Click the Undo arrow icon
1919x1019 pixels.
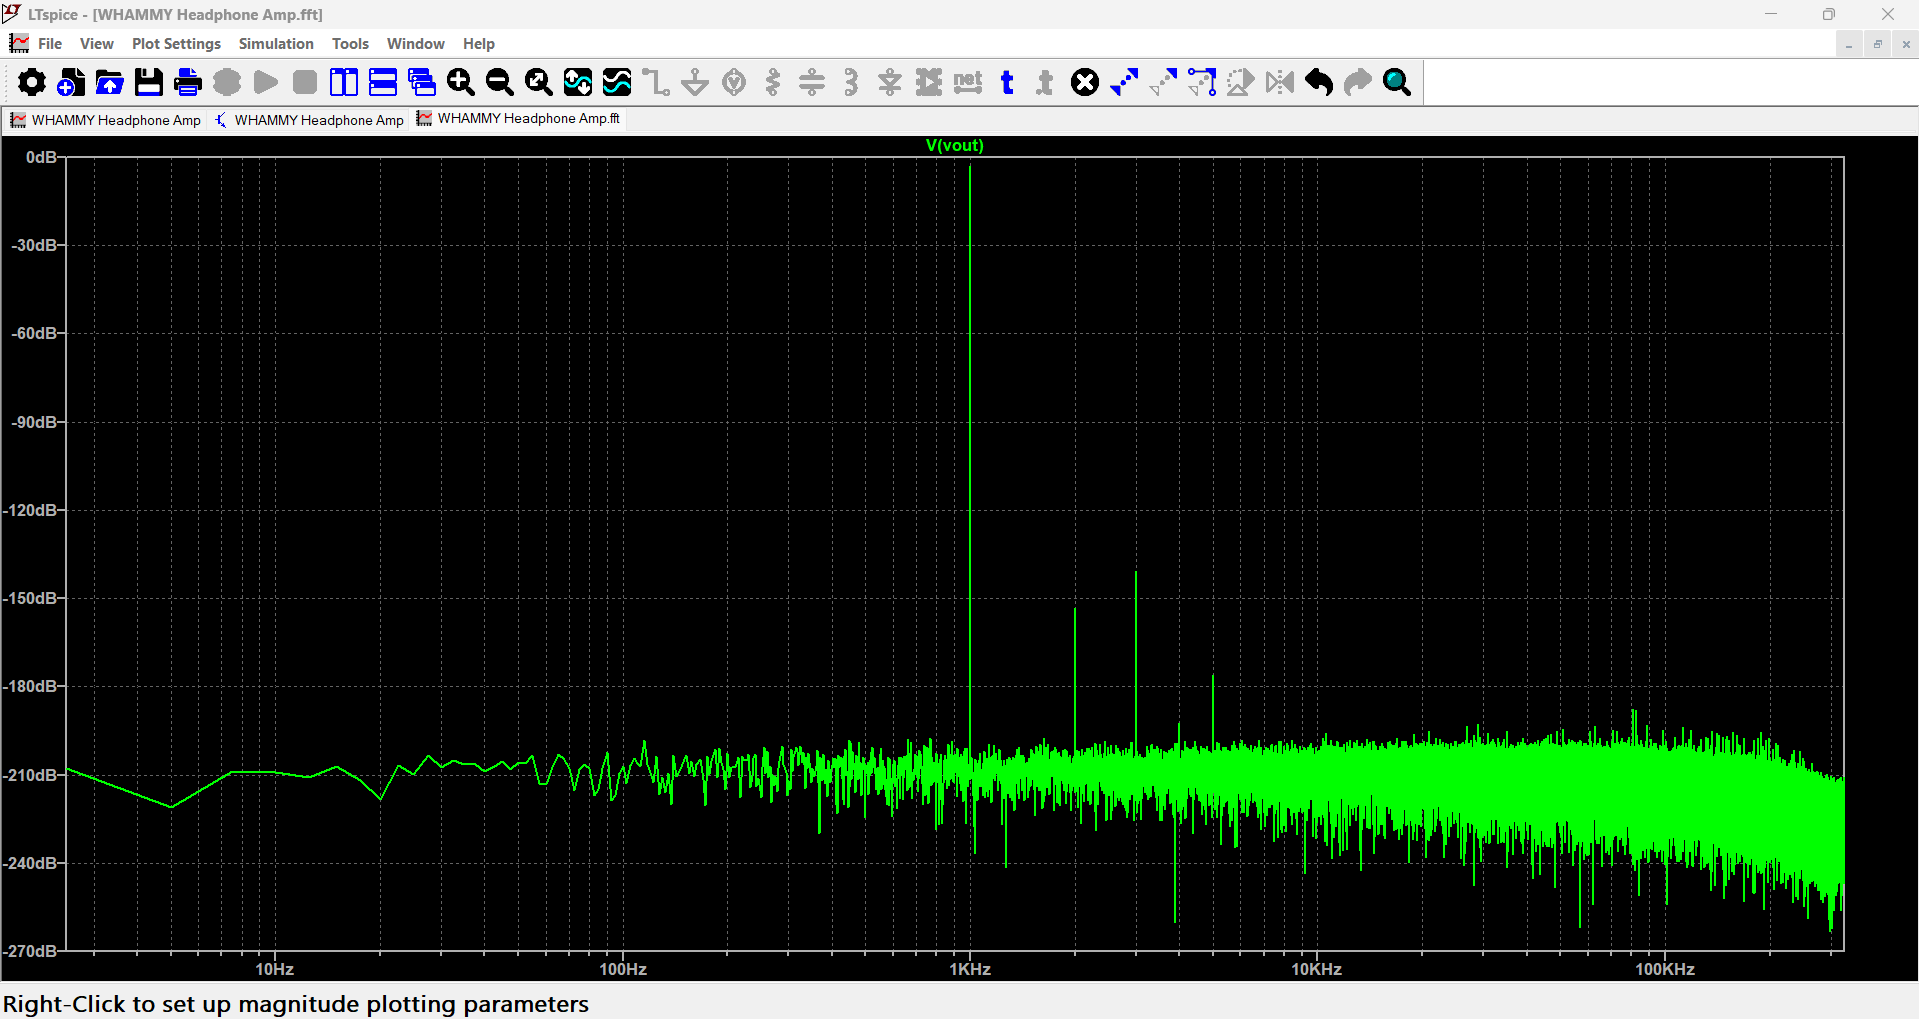[1319, 82]
